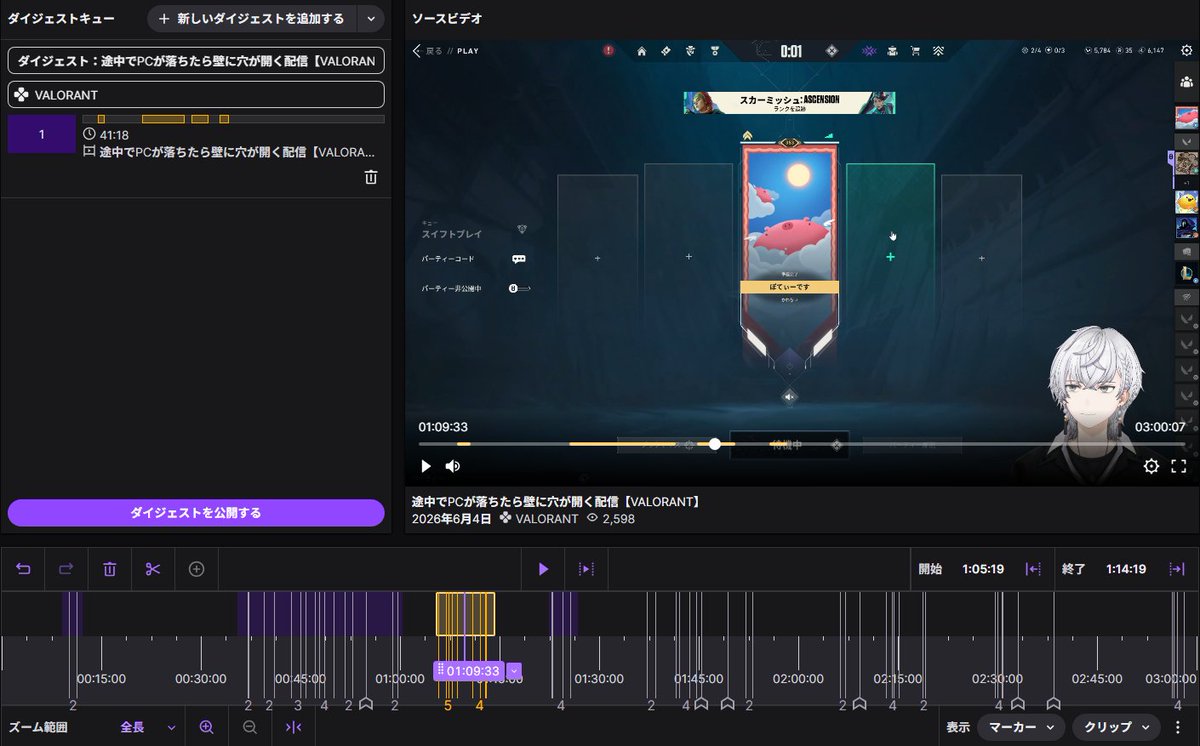
Task: Open the マーカー display dropdown
Action: coord(1020,727)
